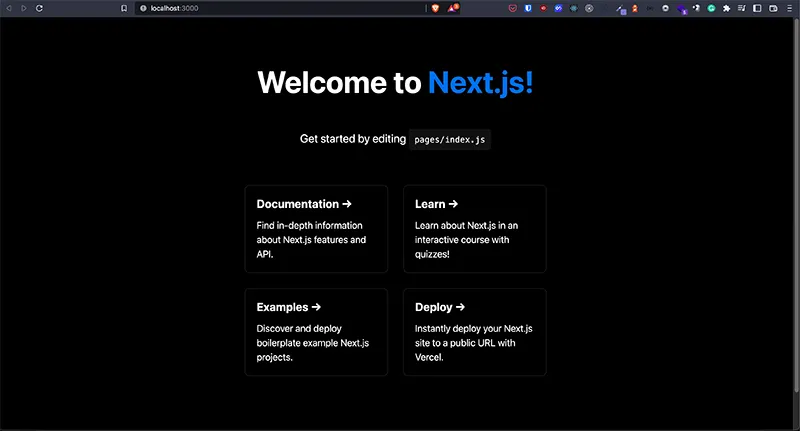Open the Learn card
800x431 pixels.
pos(474,229)
